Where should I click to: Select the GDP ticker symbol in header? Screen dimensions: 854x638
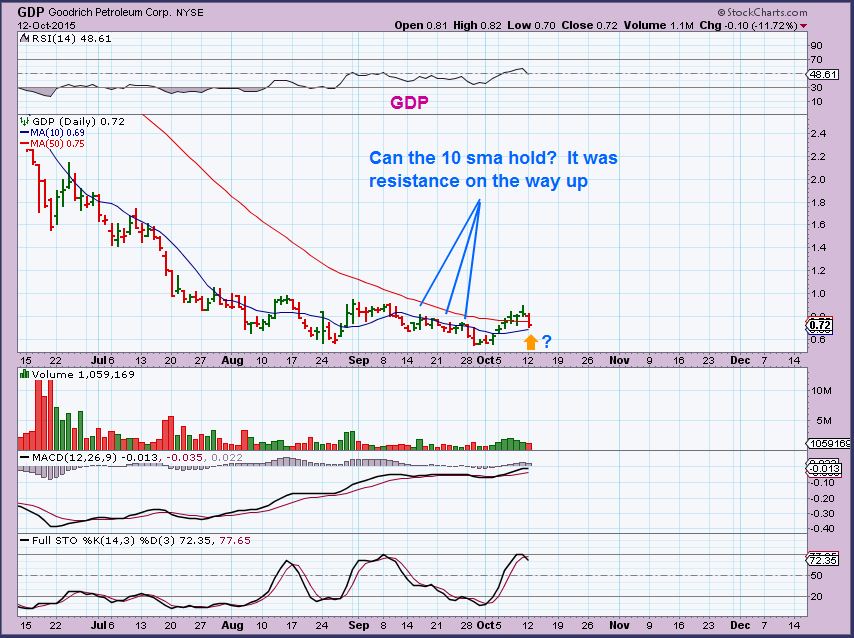[31, 12]
